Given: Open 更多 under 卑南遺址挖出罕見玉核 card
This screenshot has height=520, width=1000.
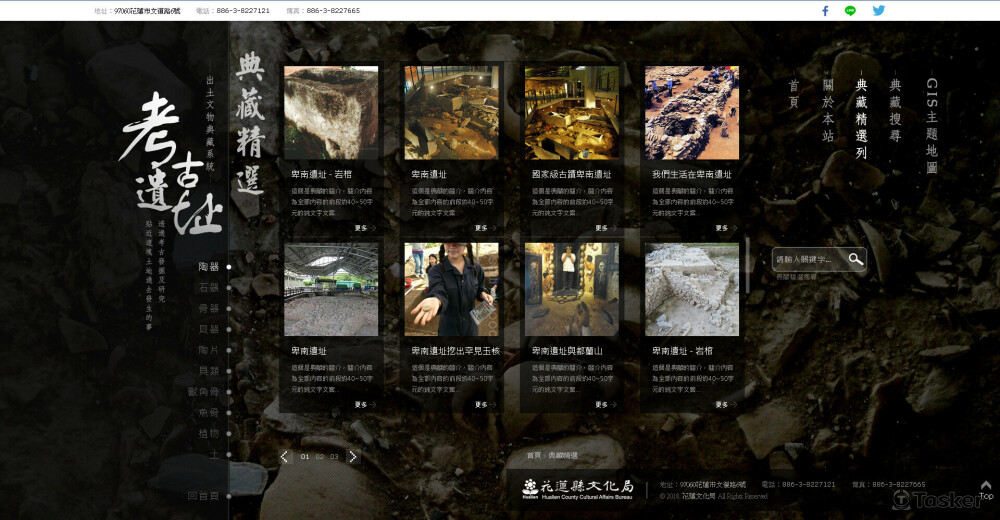Looking at the screenshot, I should 484,405.
